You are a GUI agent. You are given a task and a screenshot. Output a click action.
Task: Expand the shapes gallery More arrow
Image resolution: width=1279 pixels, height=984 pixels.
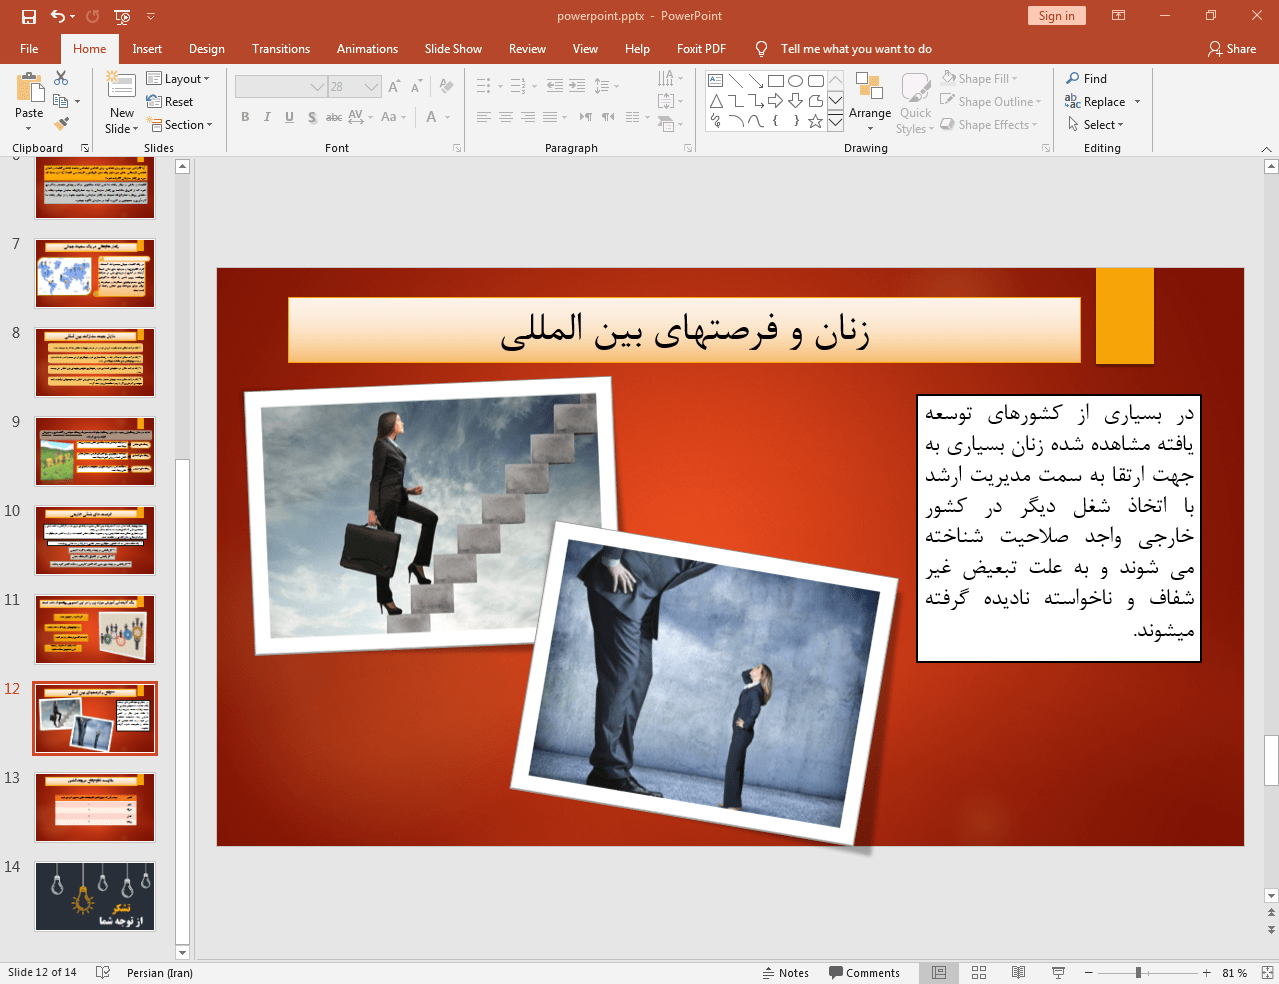[835, 121]
